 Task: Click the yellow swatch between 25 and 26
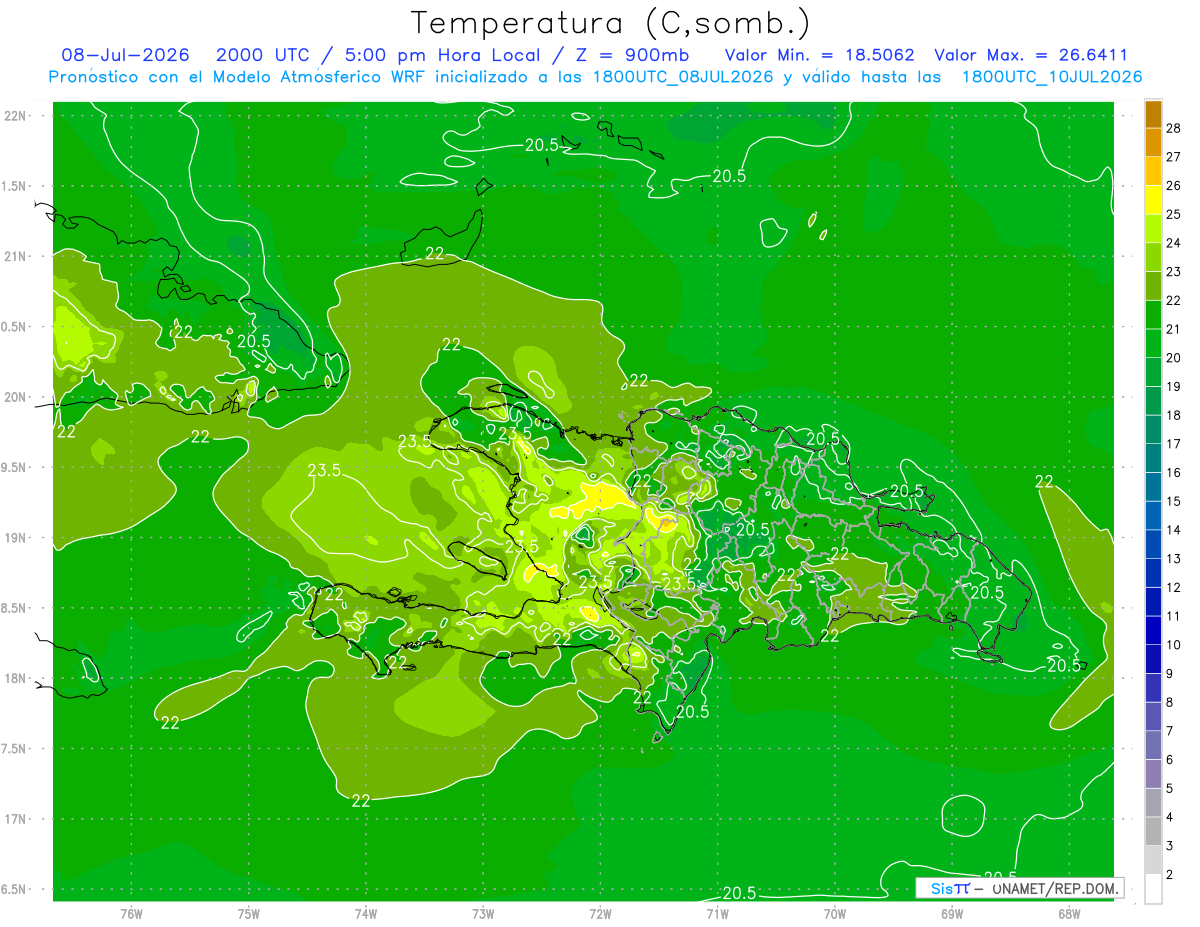(1153, 200)
